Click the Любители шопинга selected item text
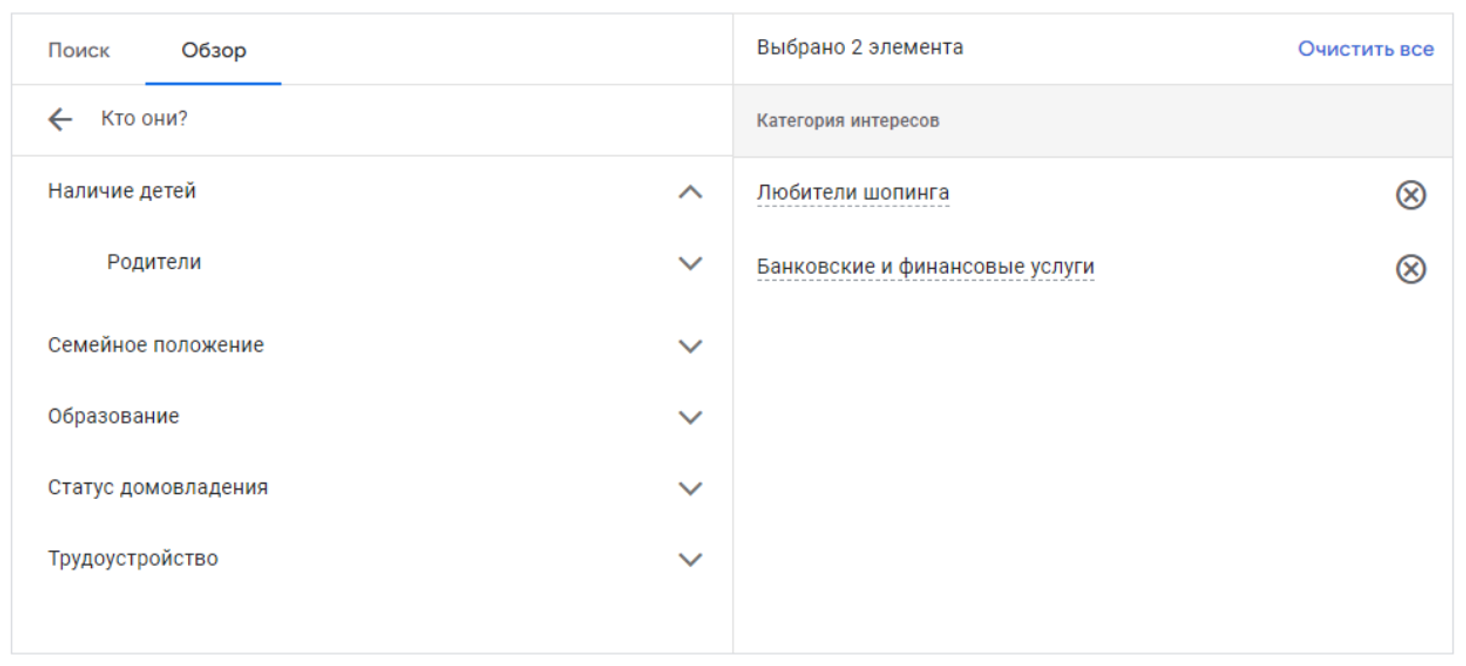Screen dimensions: 1466x666 [853, 192]
